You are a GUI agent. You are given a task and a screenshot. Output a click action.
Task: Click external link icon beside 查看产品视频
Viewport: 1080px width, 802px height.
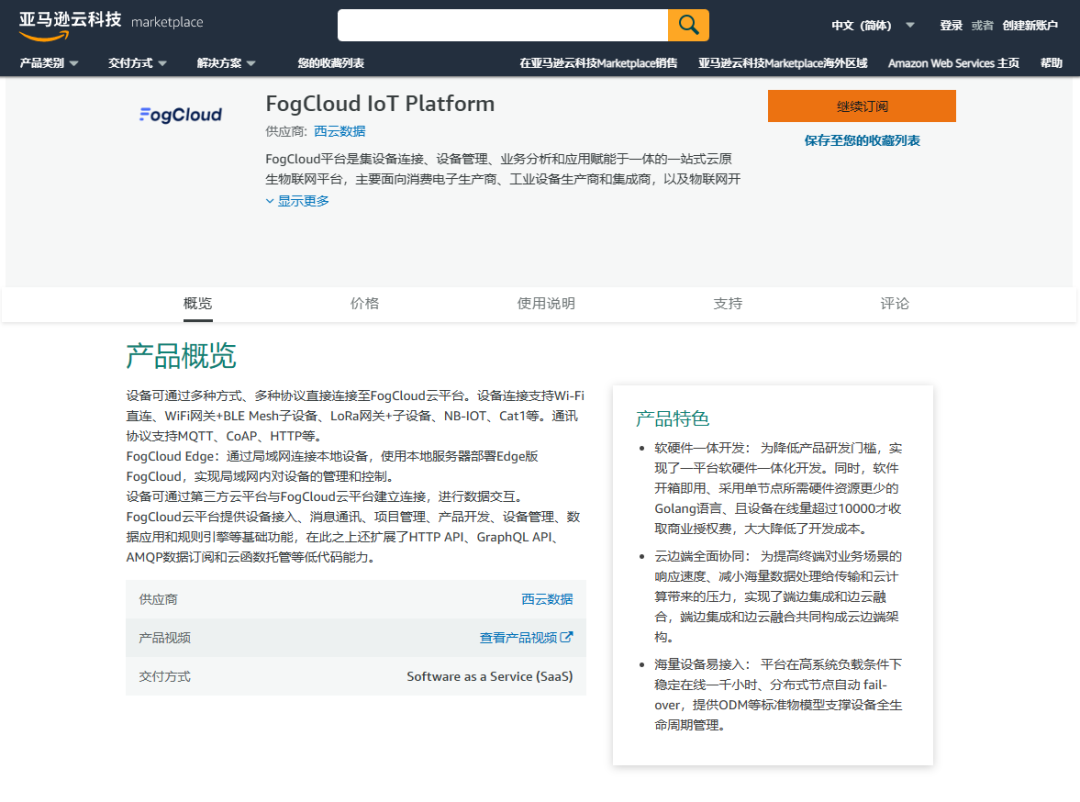pyautogui.click(x=566, y=637)
